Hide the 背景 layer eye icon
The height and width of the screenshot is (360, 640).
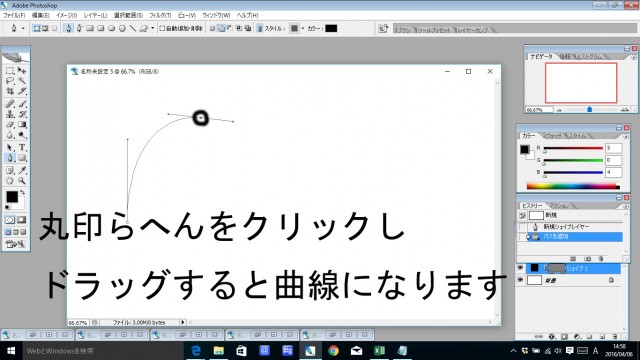tap(520, 280)
